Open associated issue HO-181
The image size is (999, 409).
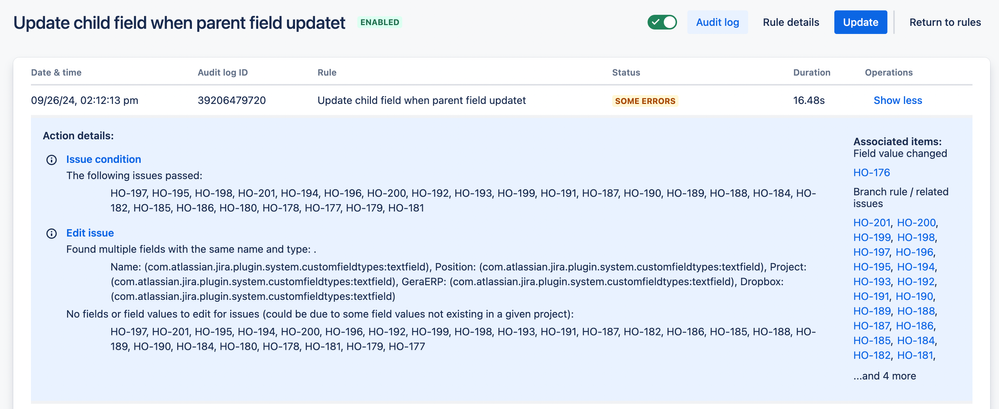(915, 355)
